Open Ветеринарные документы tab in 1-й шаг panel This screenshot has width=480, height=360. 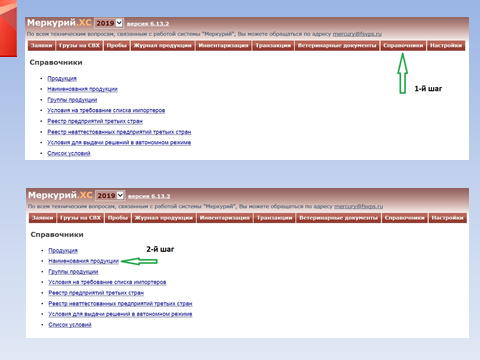[337, 46]
